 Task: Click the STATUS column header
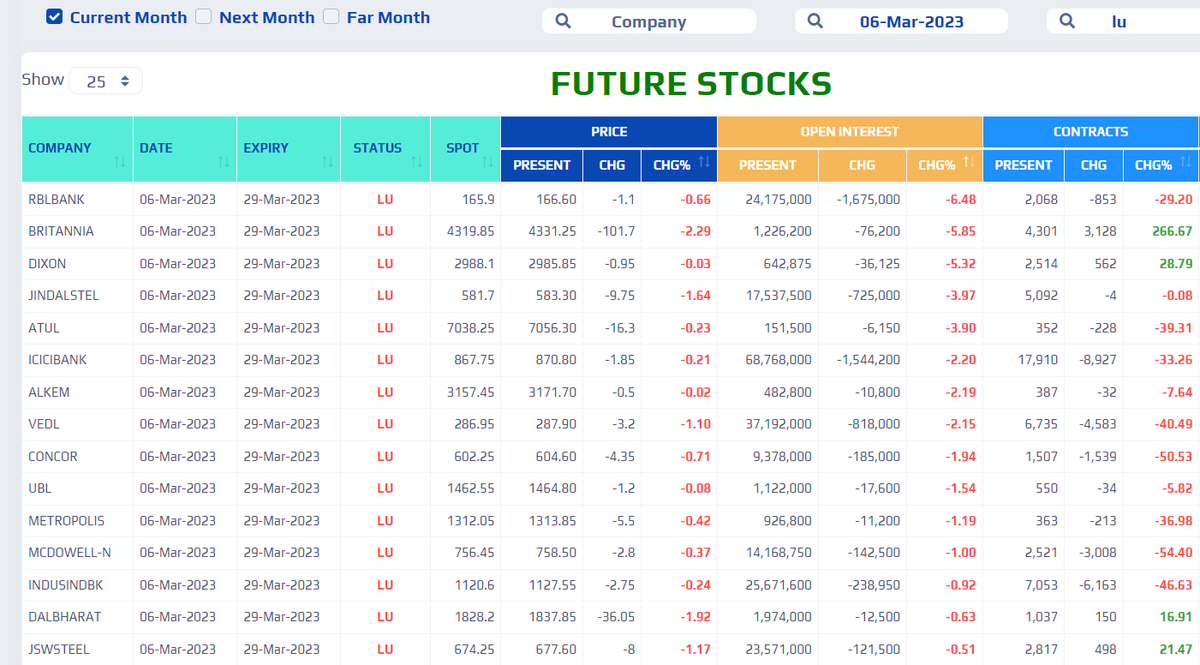(x=385, y=148)
